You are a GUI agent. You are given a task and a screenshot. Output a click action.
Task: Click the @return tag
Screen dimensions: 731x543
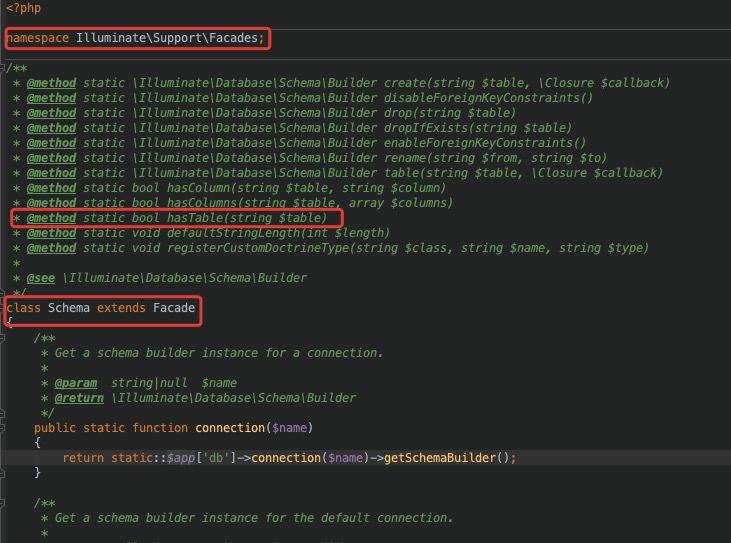click(79, 398)
